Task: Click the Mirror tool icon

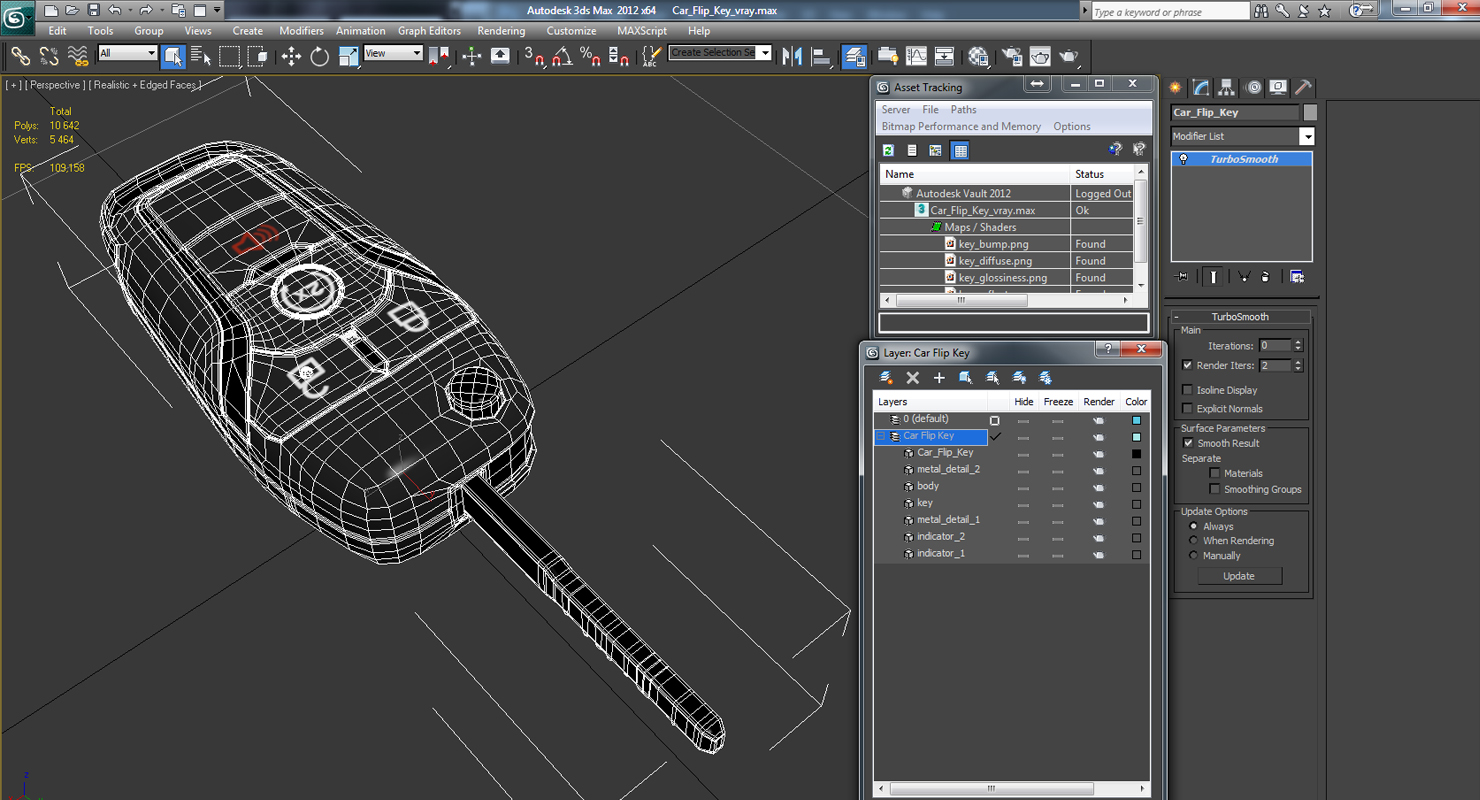Action: (792, 56)
